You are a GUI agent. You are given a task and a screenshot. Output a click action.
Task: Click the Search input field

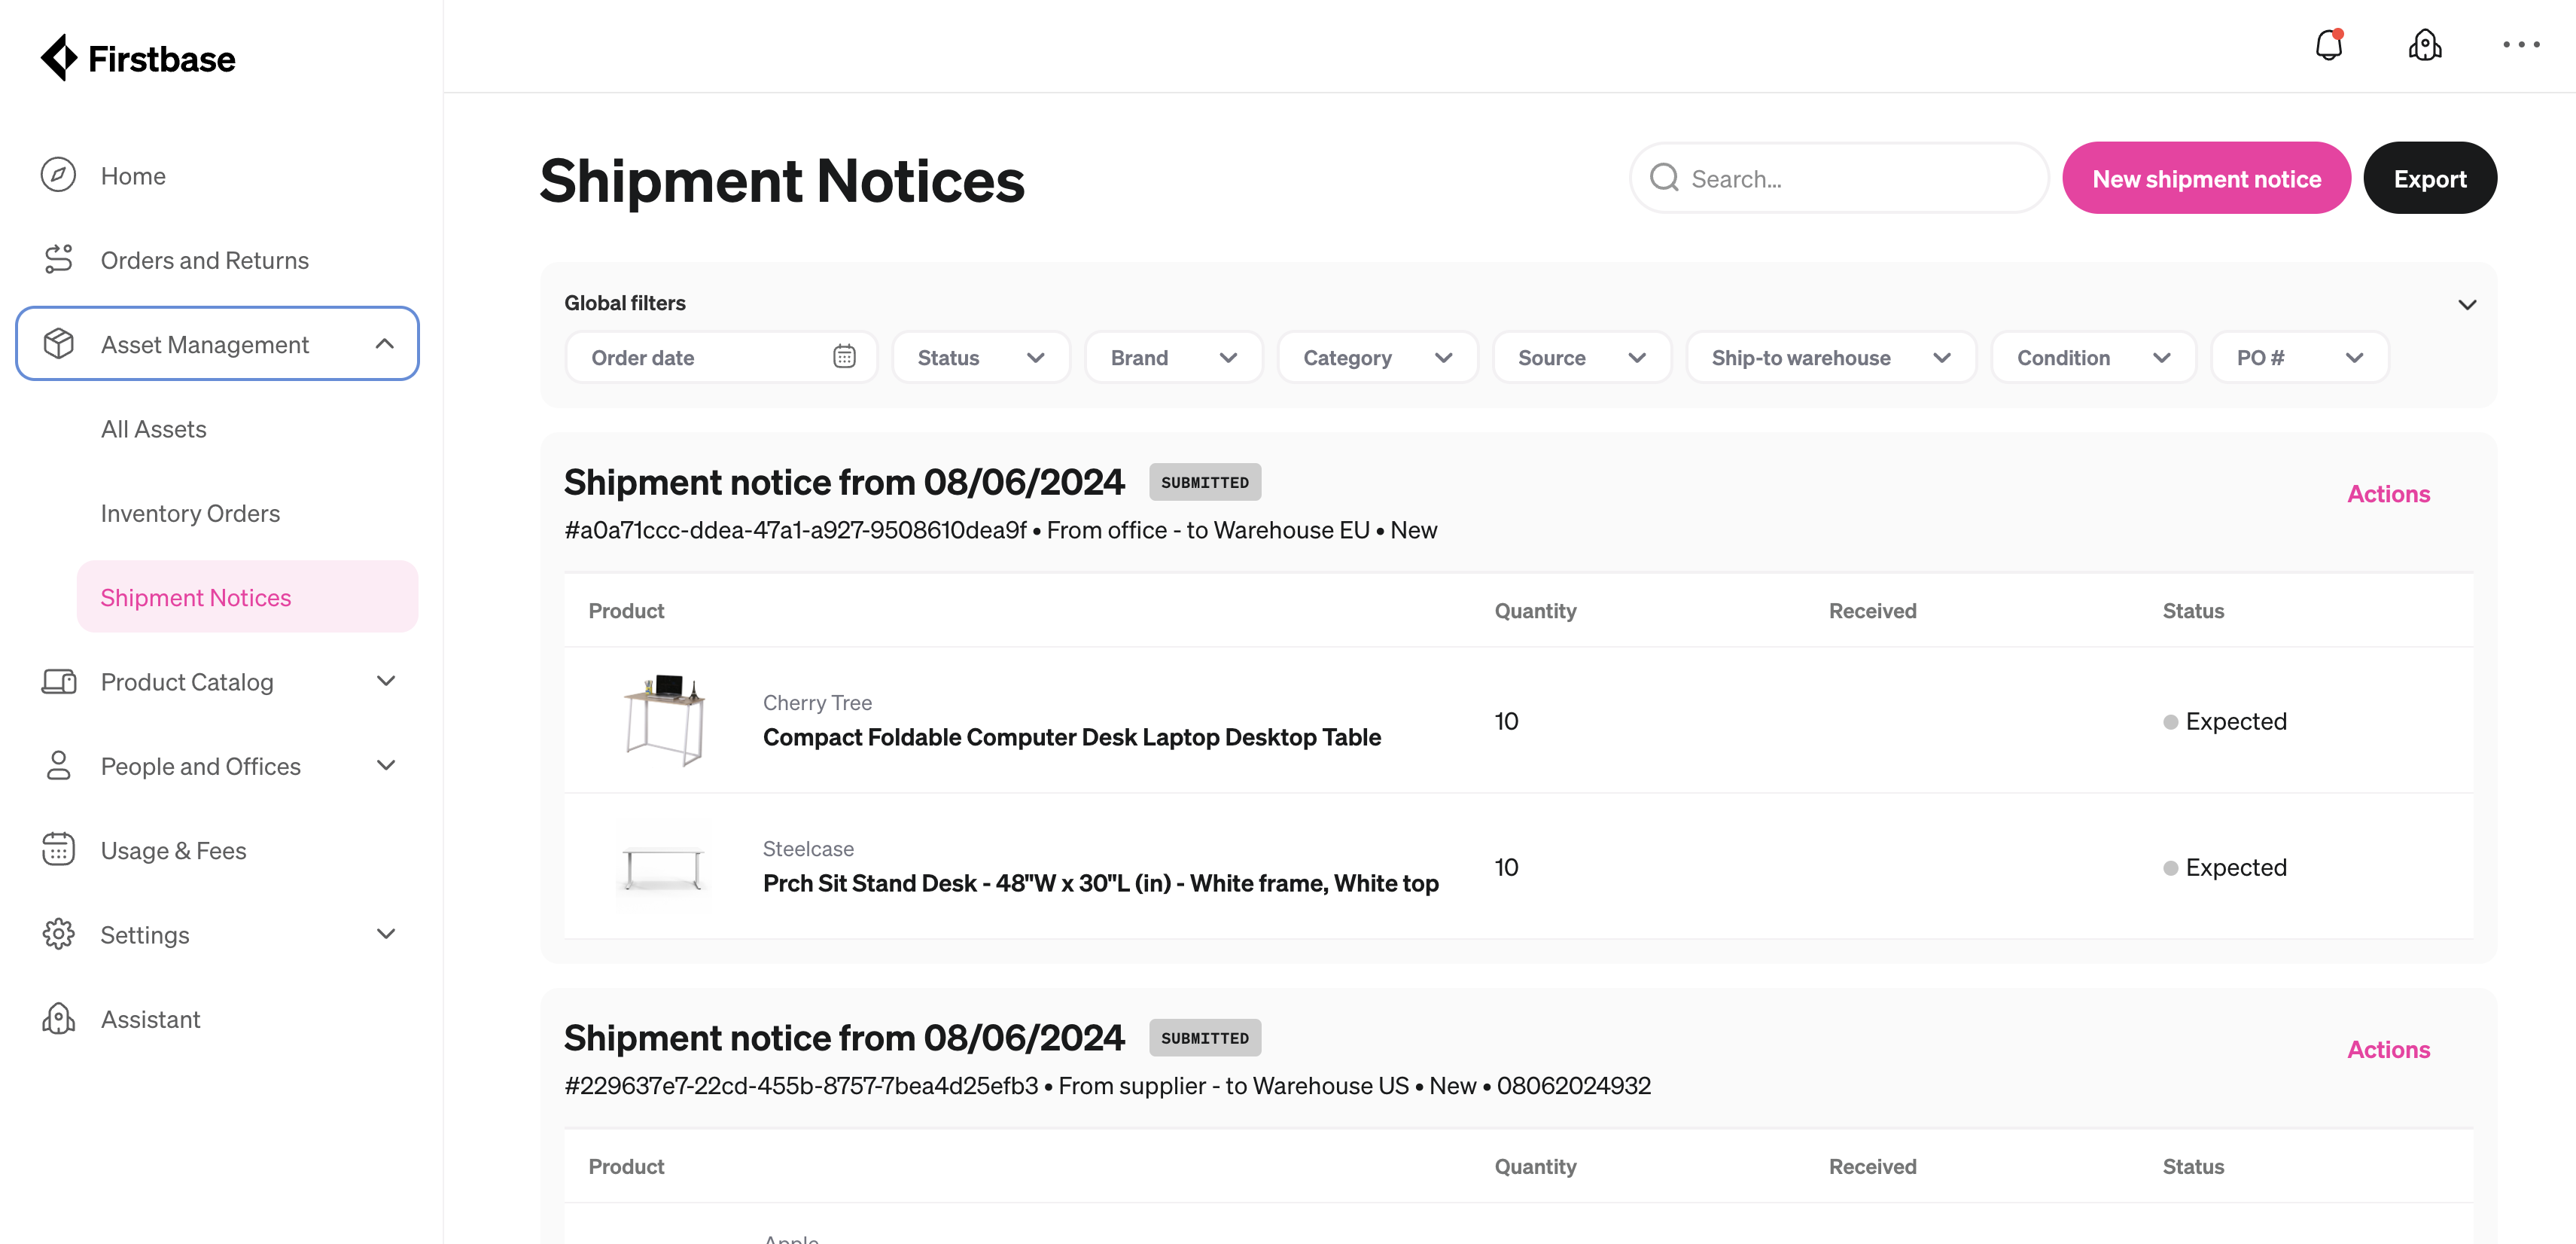click(x=1838, y=178)
